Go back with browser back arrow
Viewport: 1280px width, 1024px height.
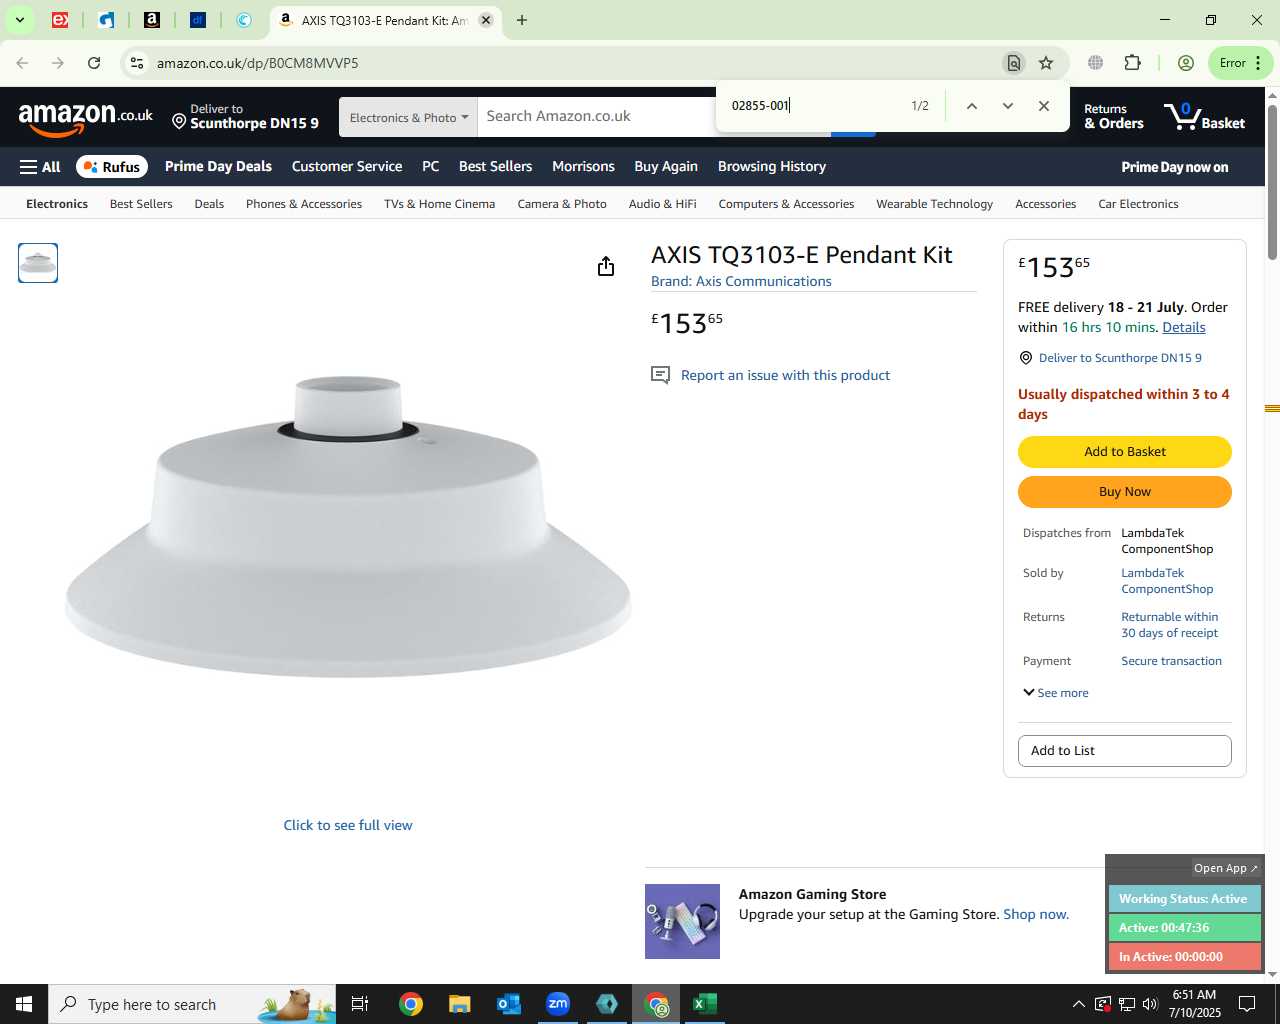point(22,63)
